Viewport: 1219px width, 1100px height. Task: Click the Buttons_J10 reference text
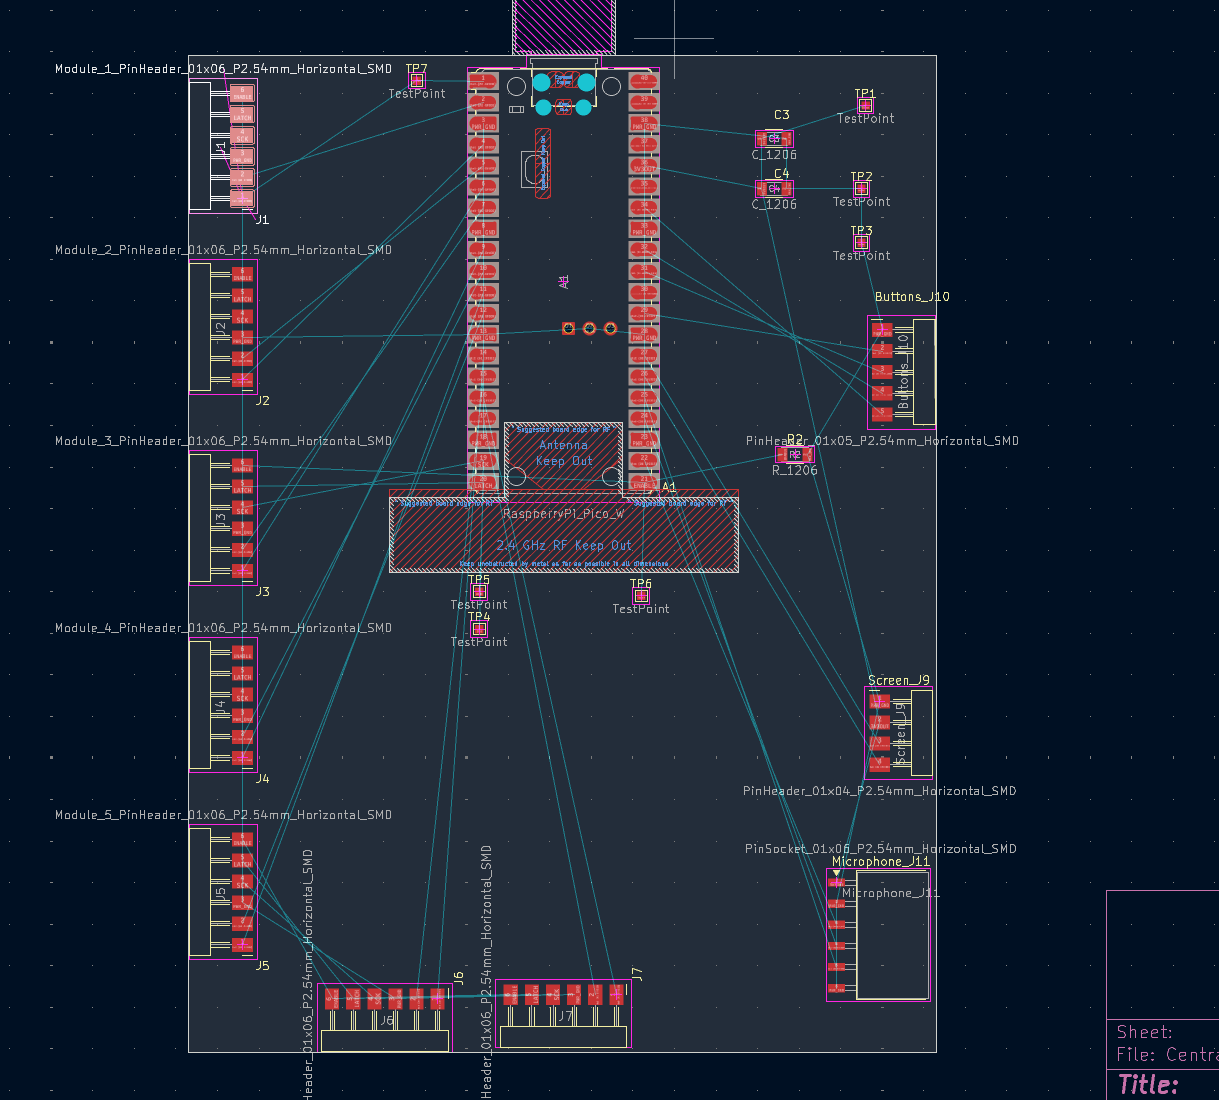click(912, 297)
